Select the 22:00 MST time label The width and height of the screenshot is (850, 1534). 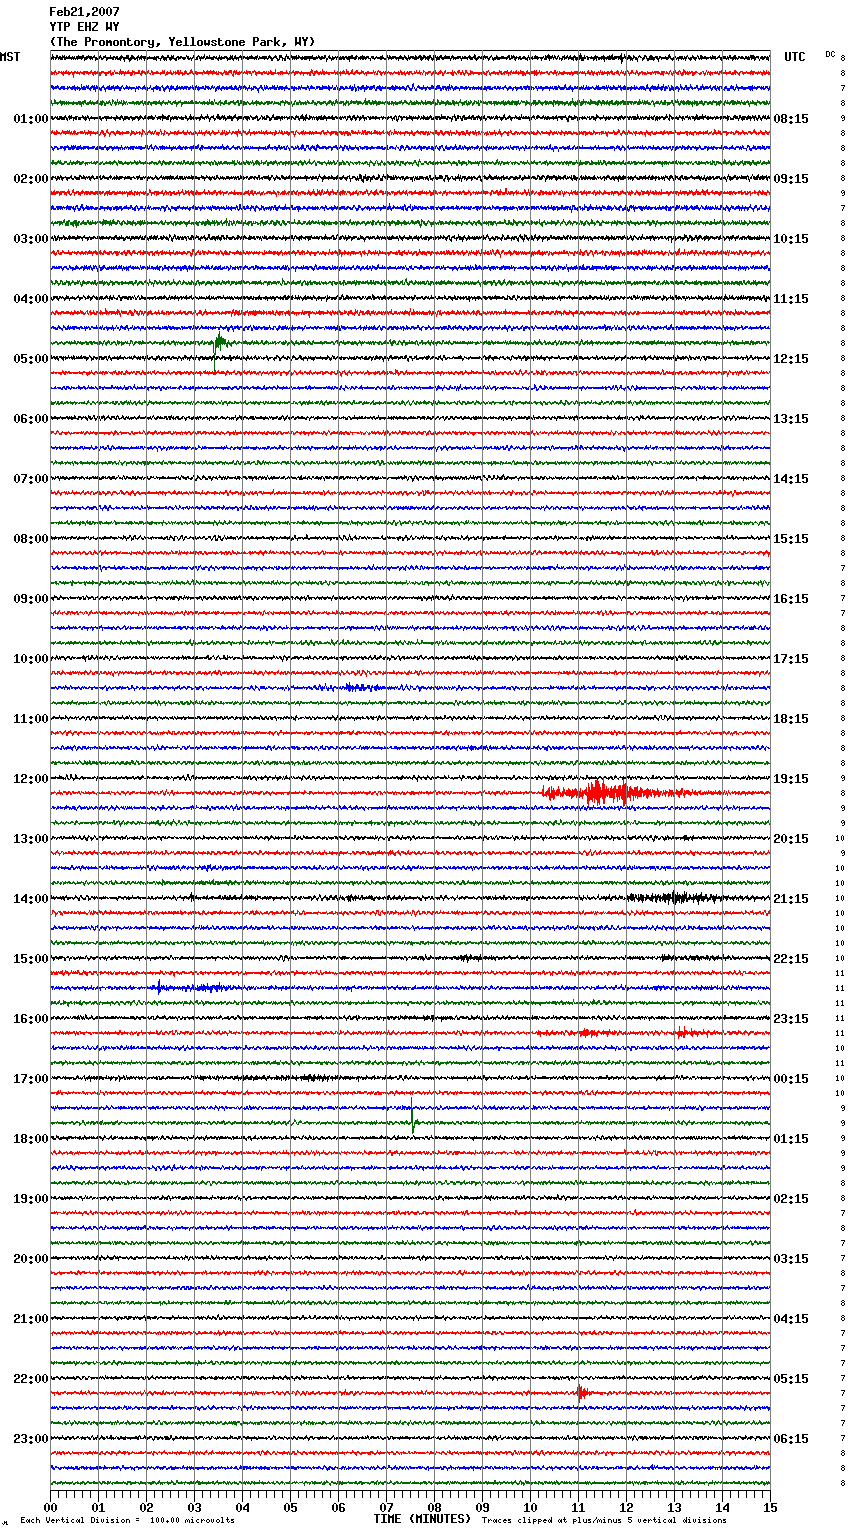(31, 1379)
